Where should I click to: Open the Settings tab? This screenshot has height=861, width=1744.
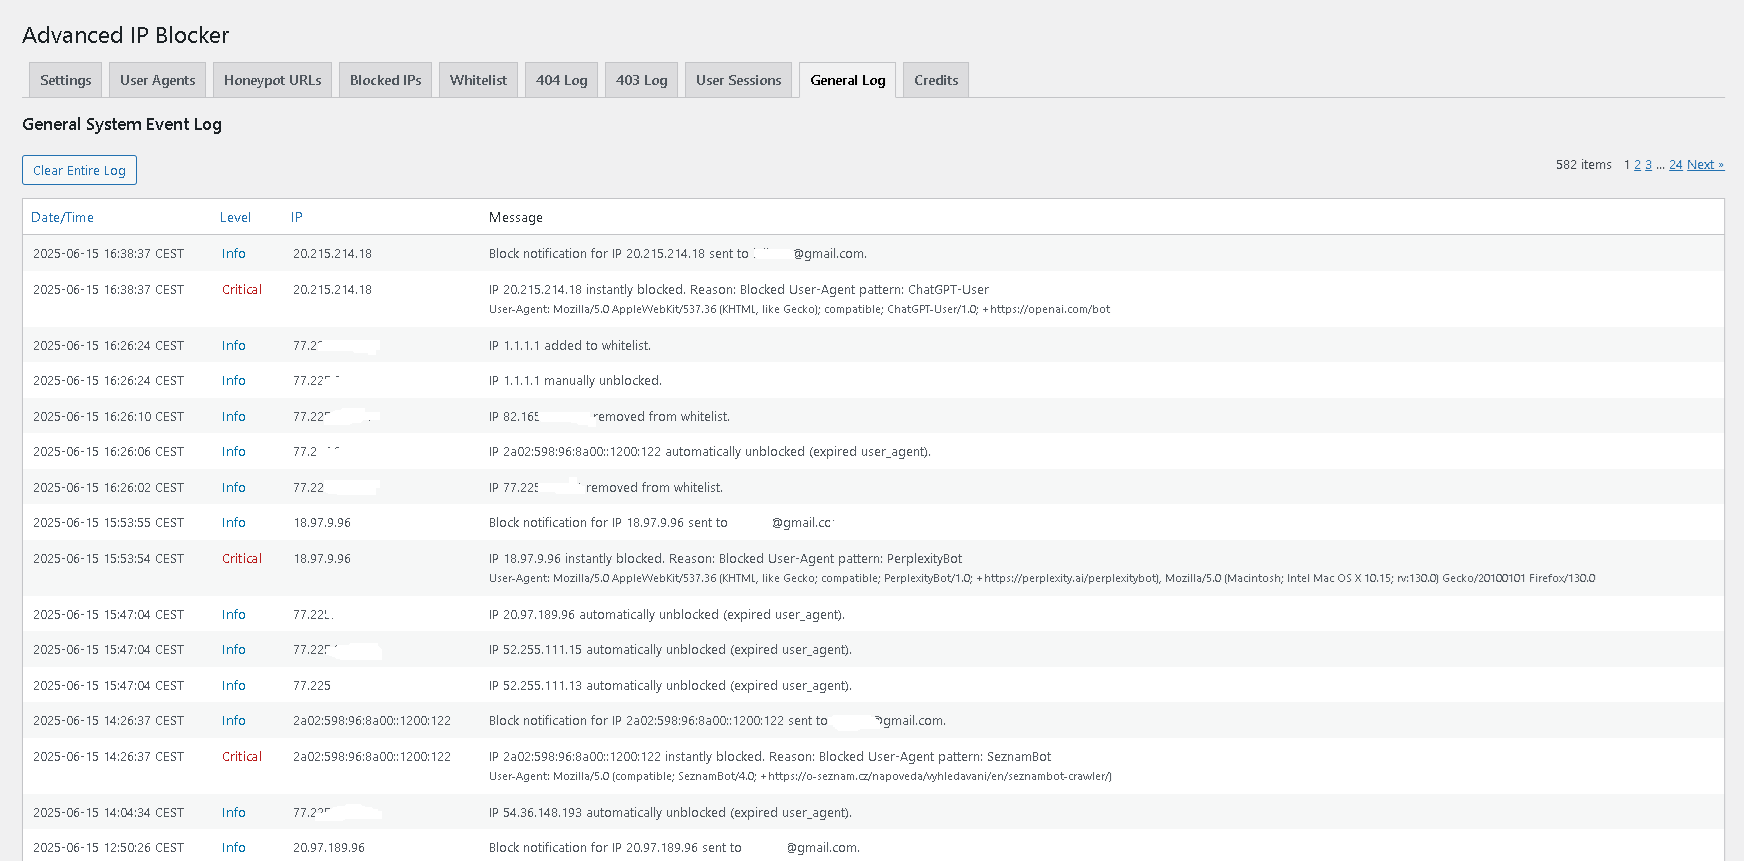click(x=65, y=80)
